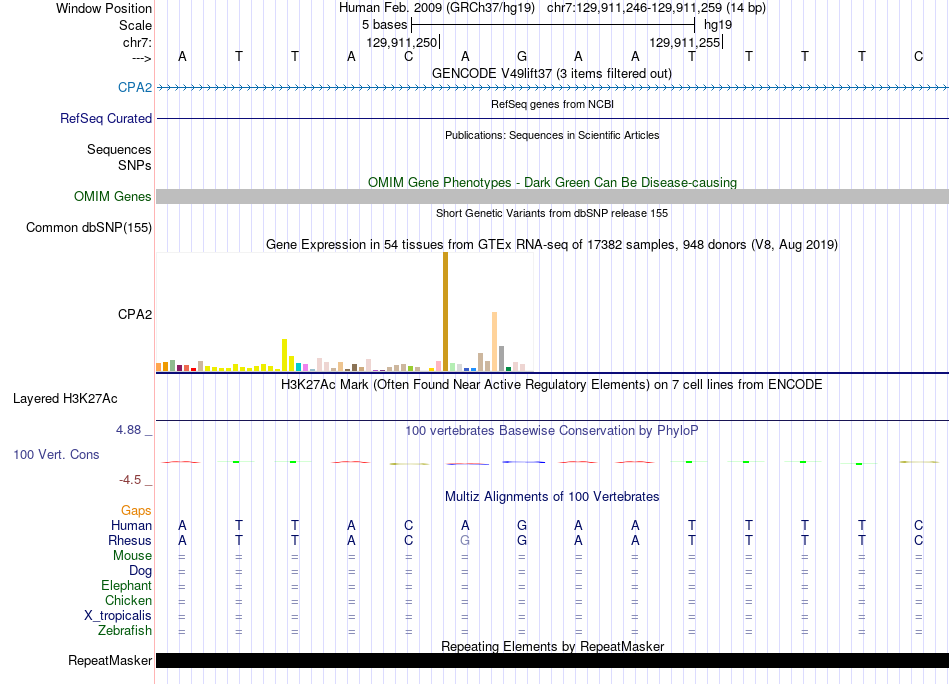Click the CPA2 gene arrow line in GENCODE track
950x684 pixels.
[x=553, y=88]
